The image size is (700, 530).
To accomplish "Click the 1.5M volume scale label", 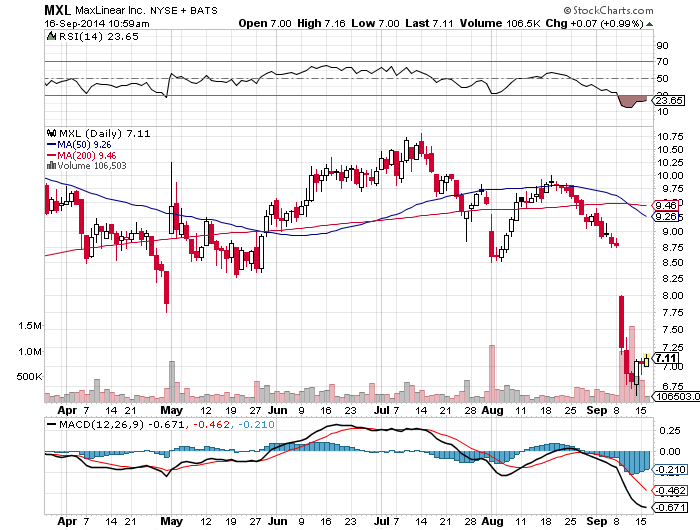I will coord(29,326).
